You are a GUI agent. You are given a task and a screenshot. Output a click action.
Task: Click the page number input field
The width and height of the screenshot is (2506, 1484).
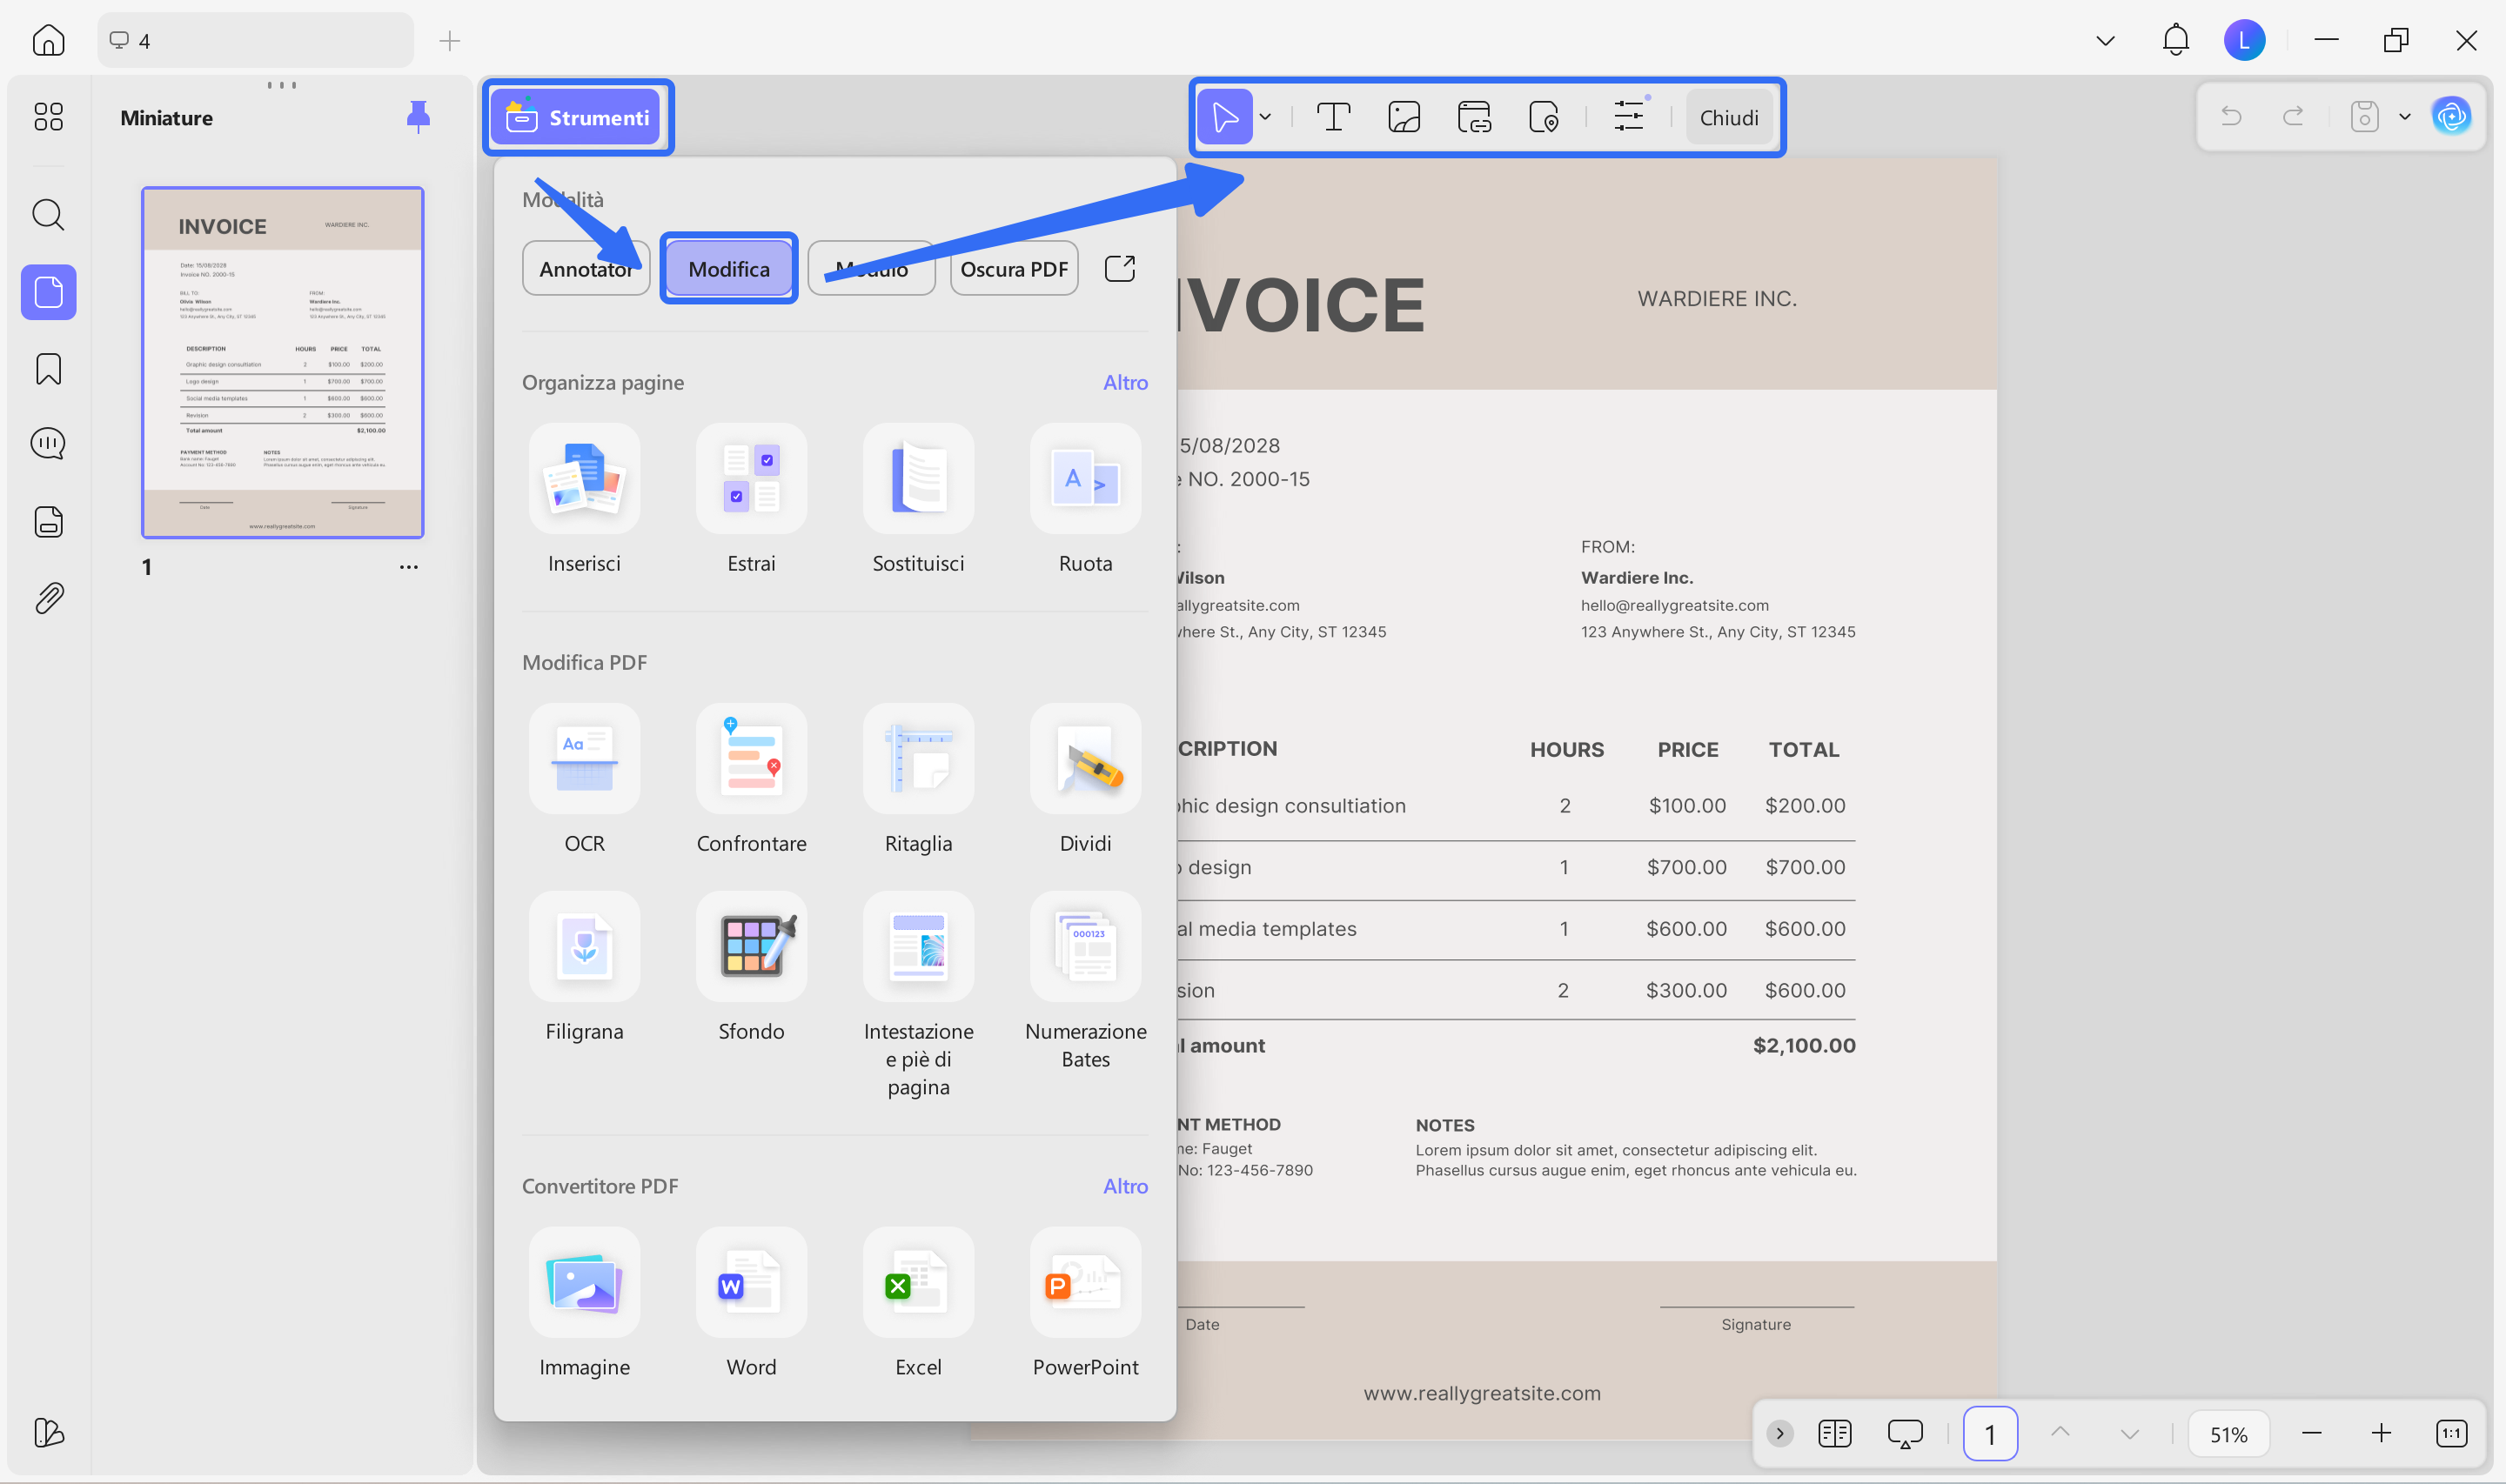pos(1990,1434)
